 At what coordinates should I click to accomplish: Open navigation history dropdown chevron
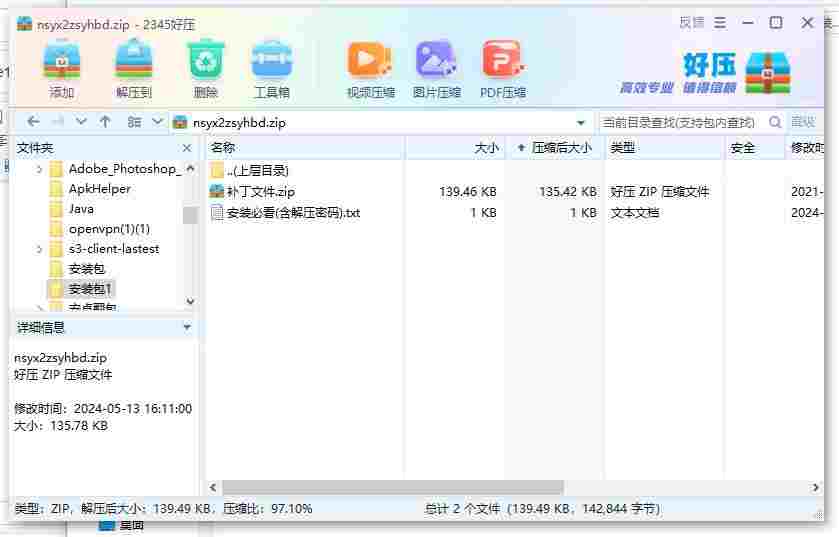coord(81,122)
